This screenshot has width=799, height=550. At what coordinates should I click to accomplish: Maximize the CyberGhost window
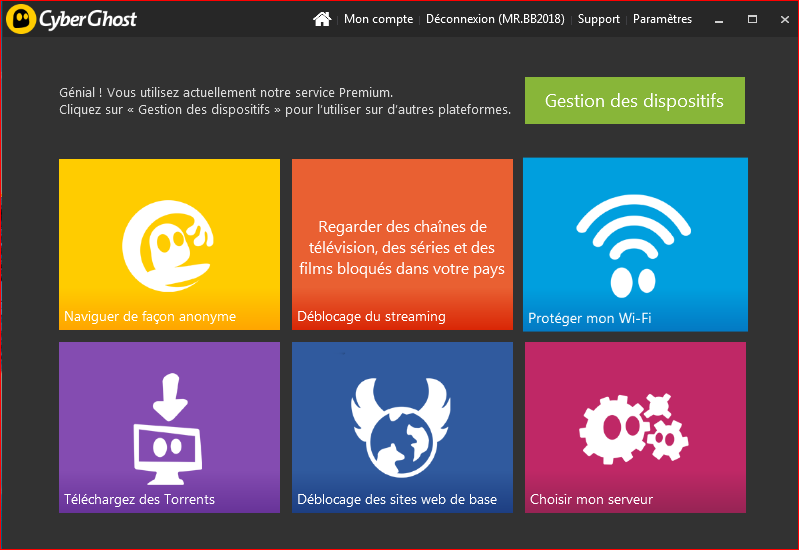752,19
